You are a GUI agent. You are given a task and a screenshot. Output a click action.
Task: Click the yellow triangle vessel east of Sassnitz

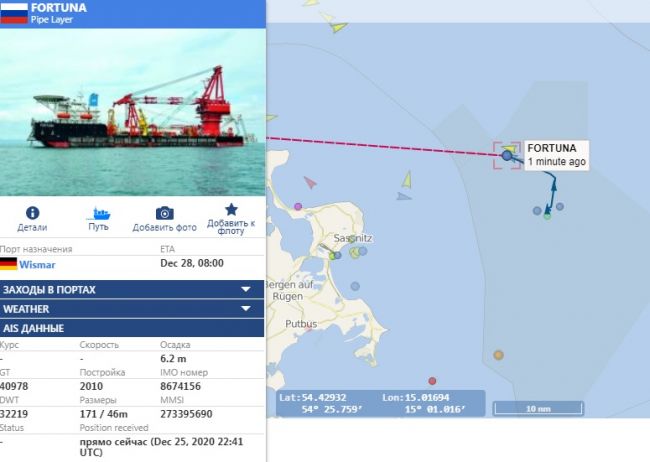click(x=407, y=180)
